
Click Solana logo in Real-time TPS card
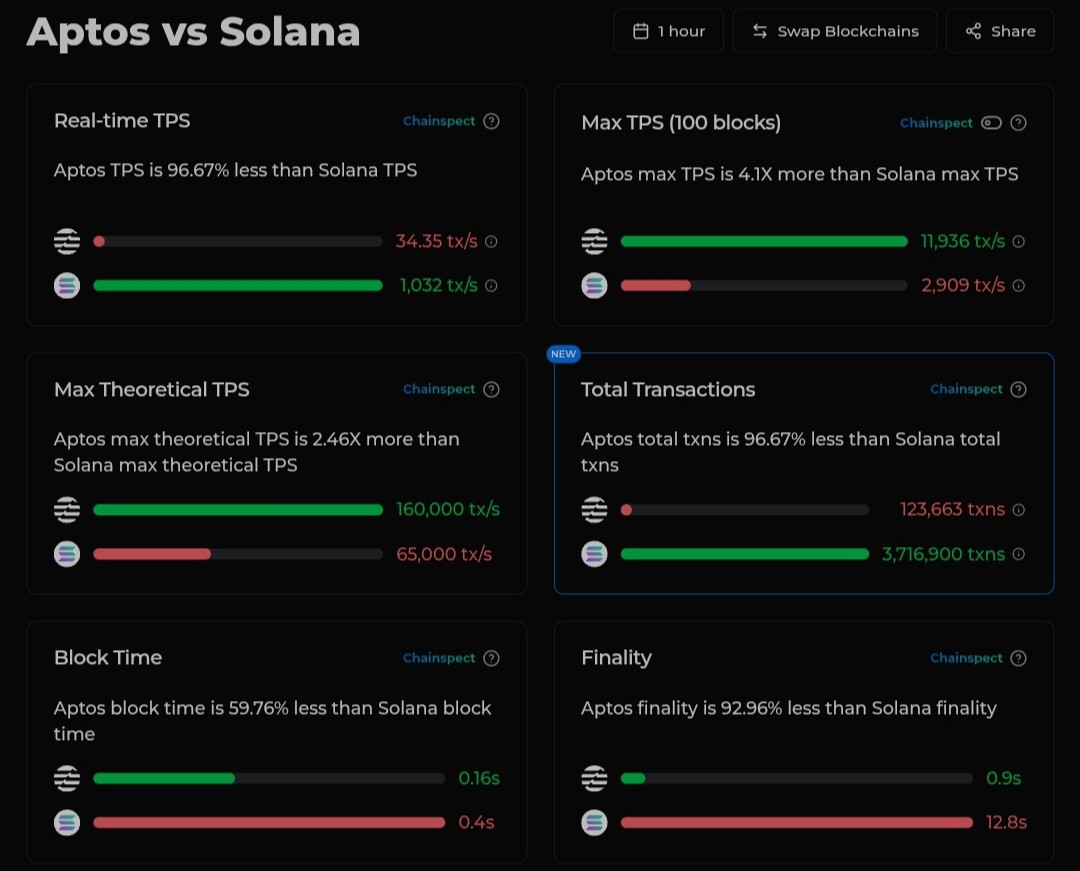(x=67, y=285)
